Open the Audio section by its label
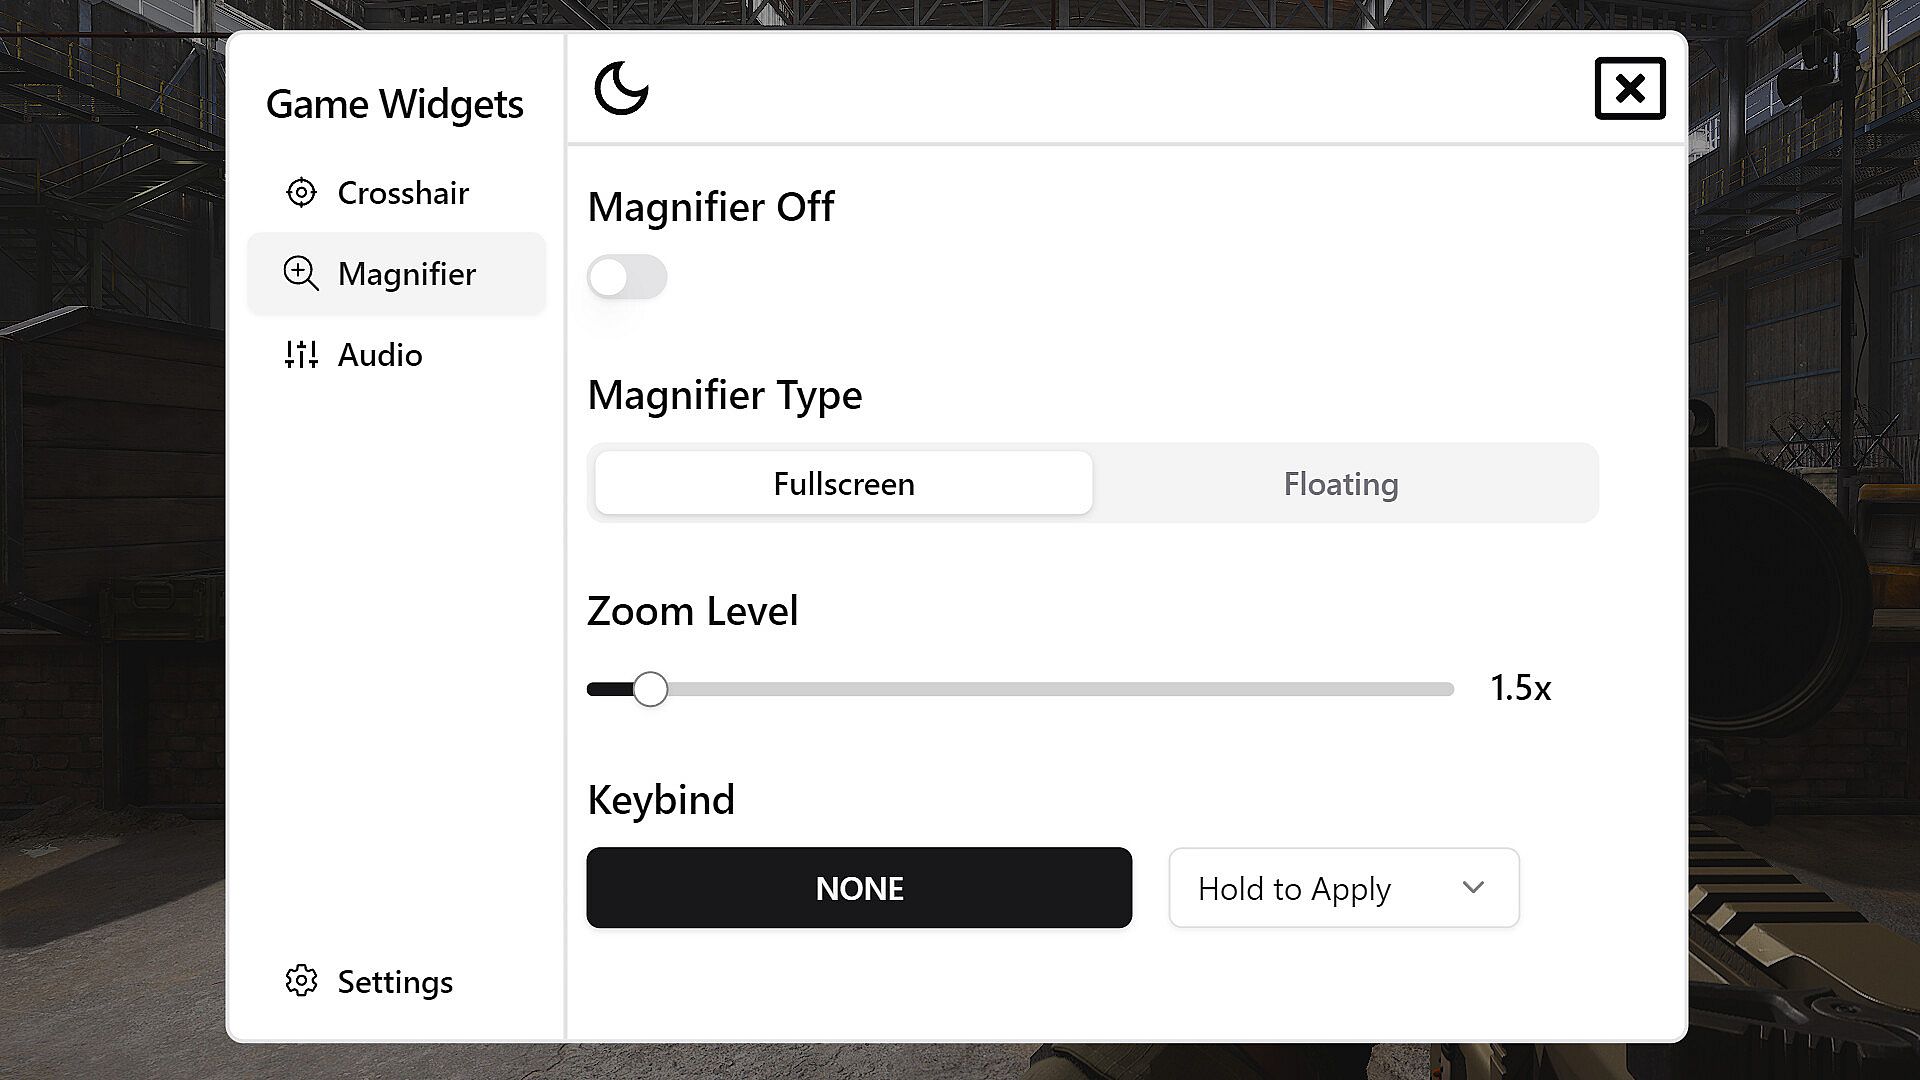This screenshot has width=1920, height=1080. 380,355
